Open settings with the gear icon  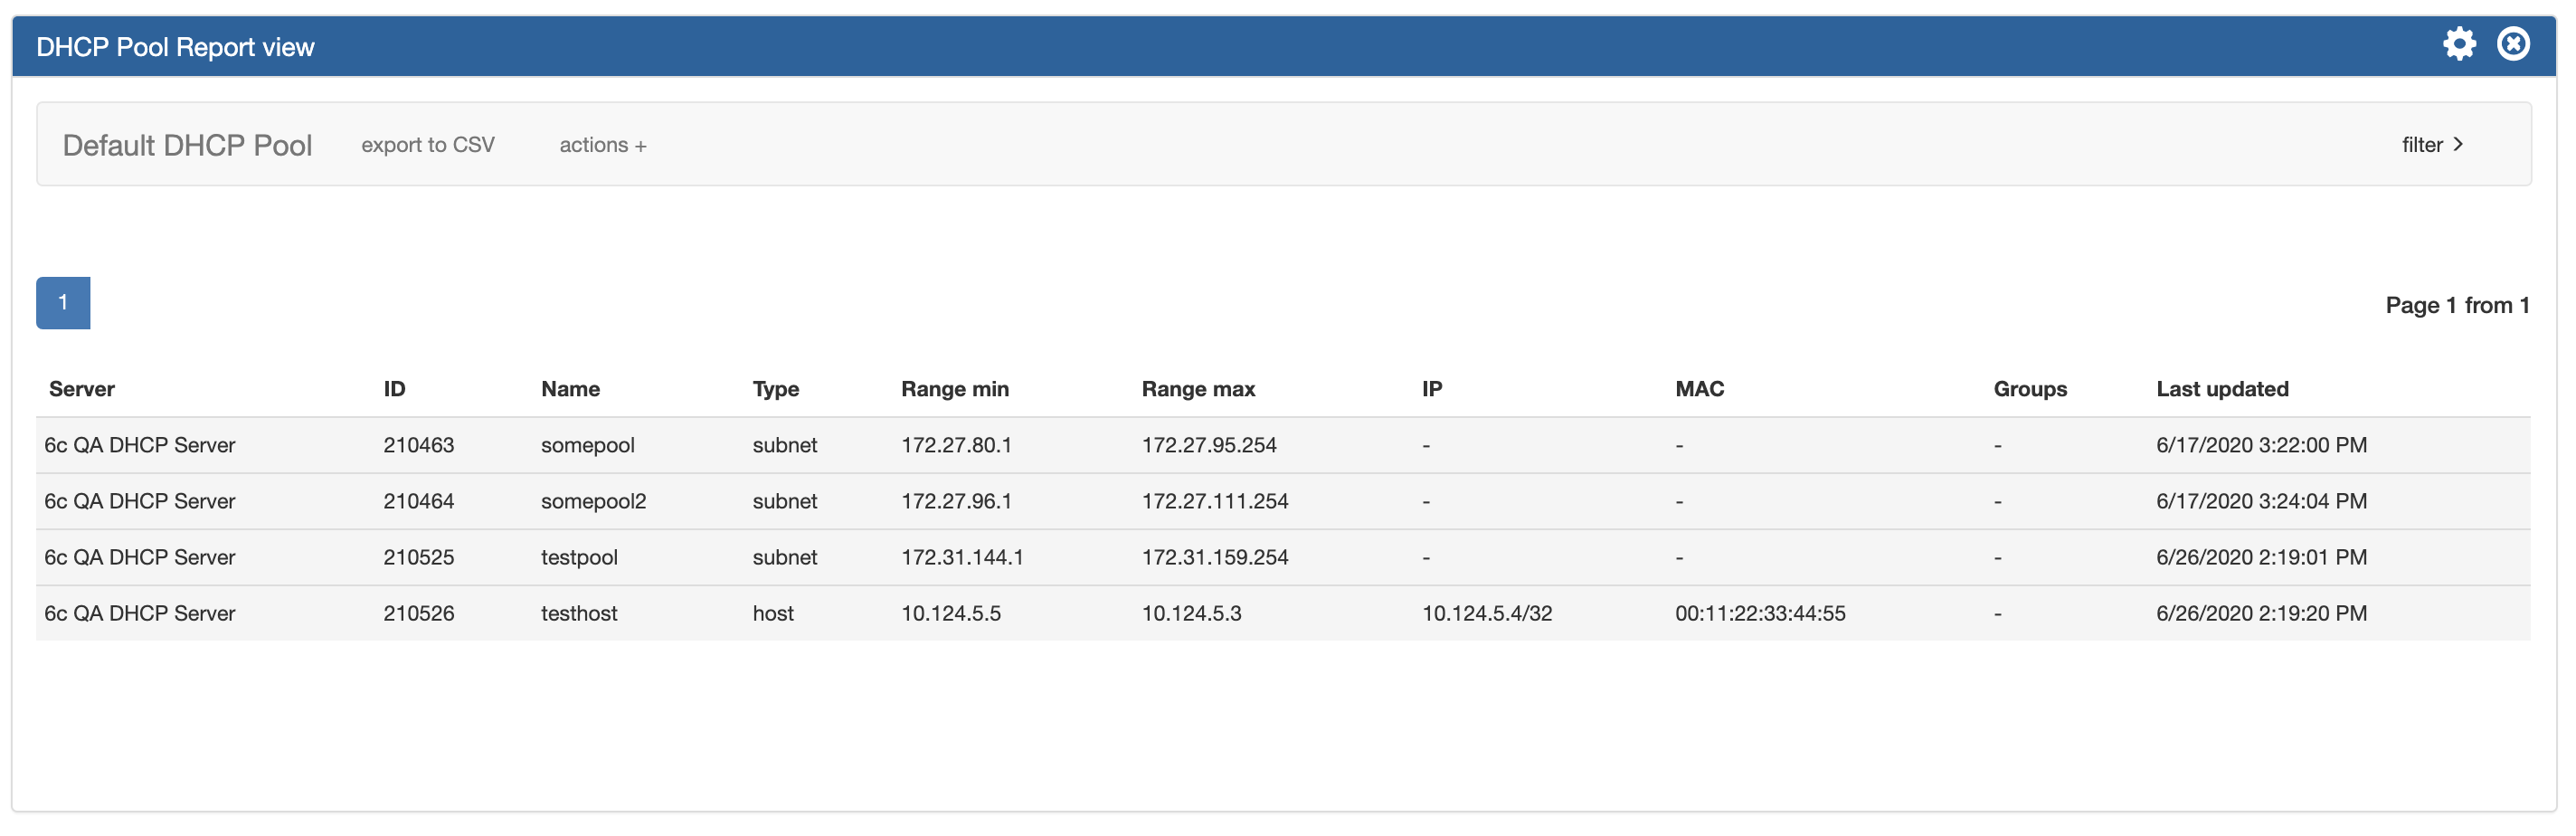coord(2459,44)
